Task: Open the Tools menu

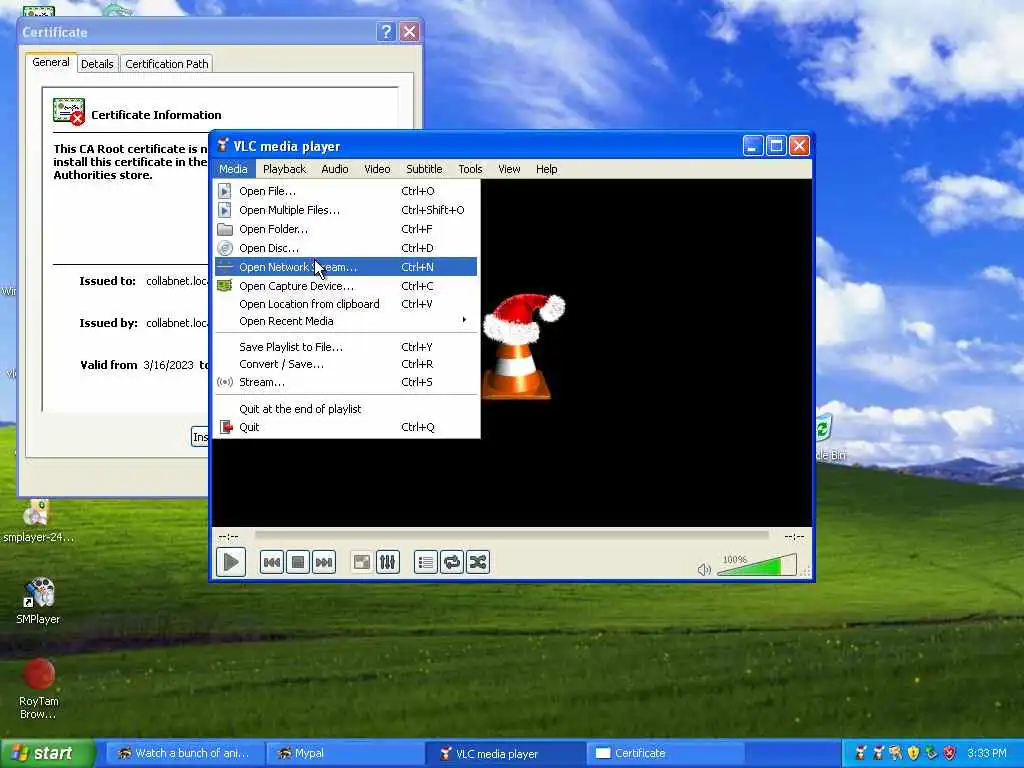Action: coord(470,169)
